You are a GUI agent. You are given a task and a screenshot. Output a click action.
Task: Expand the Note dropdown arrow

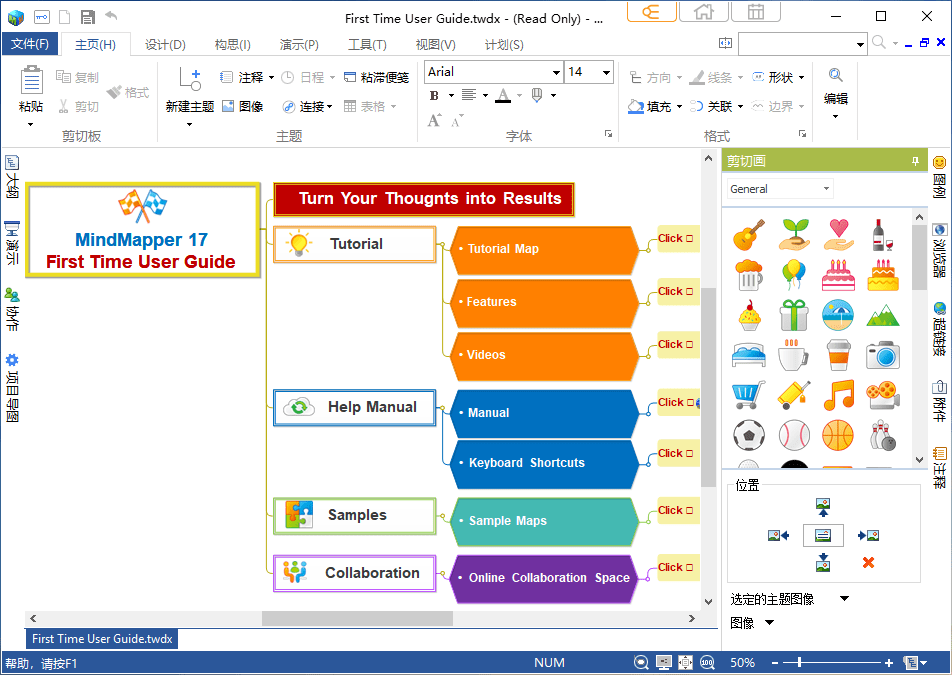tap(271, 78)
